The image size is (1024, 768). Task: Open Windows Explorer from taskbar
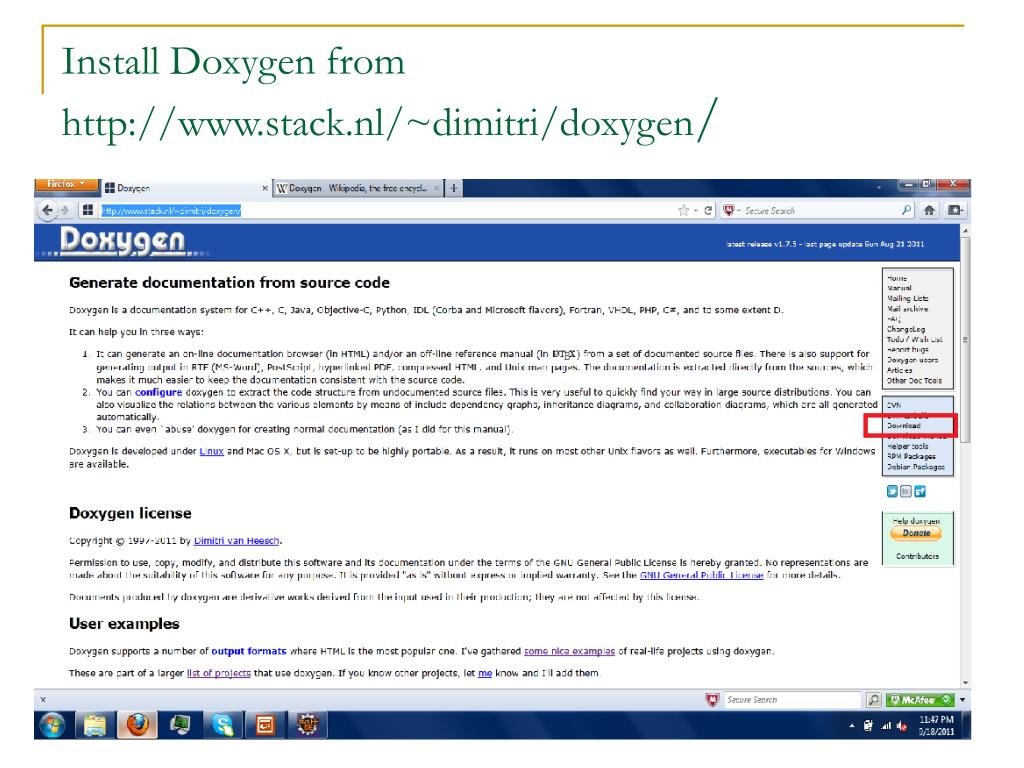[x=95, y=725]
